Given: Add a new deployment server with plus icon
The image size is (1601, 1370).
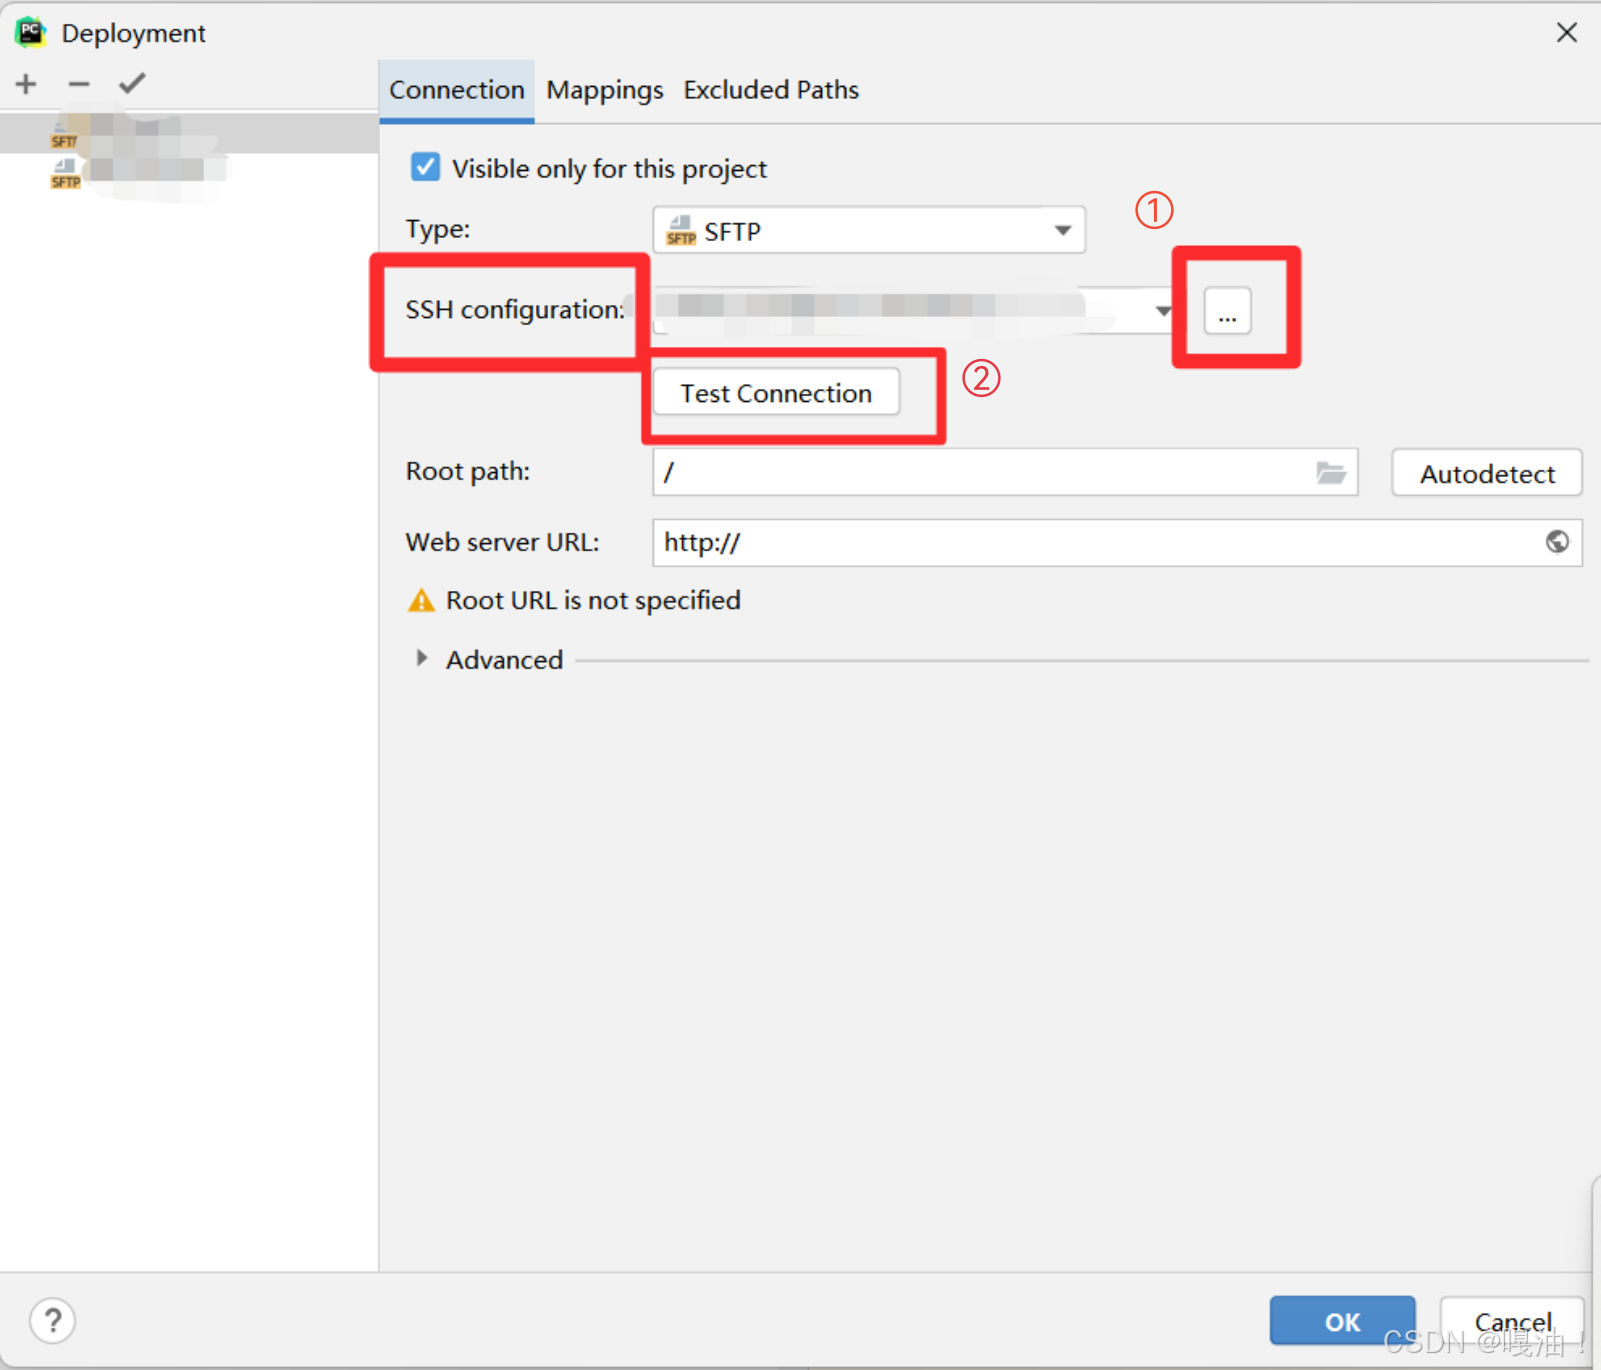Looking at the screenshot, I should [x=26, y=84].
